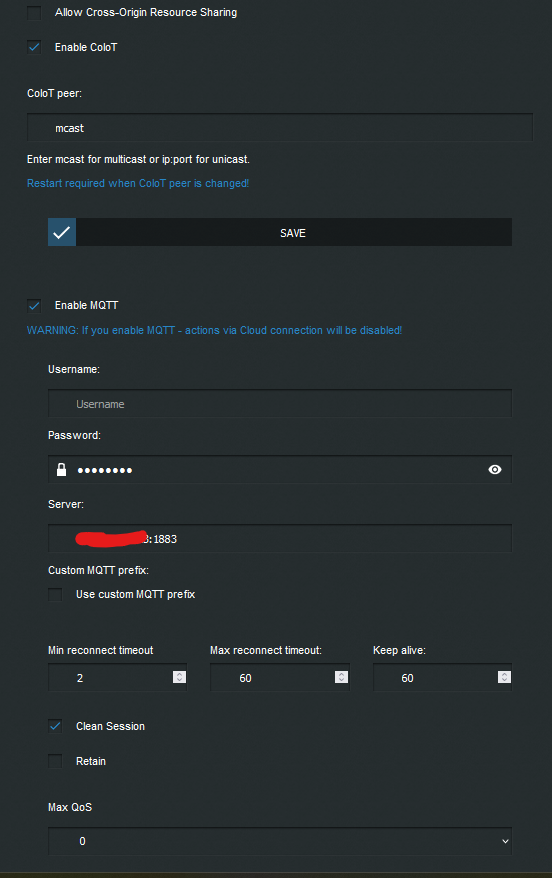This screenshot has height=878, width=552.
Task: Adjust Keep alive stepper arrows
Action: [x=504, y=678]
